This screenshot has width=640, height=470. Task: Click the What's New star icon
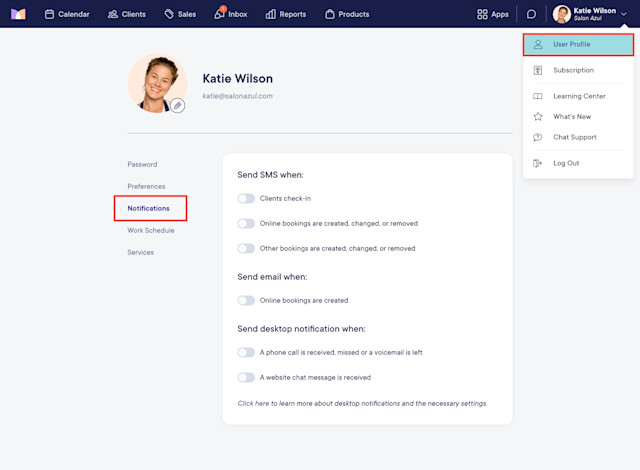point(538,117)
